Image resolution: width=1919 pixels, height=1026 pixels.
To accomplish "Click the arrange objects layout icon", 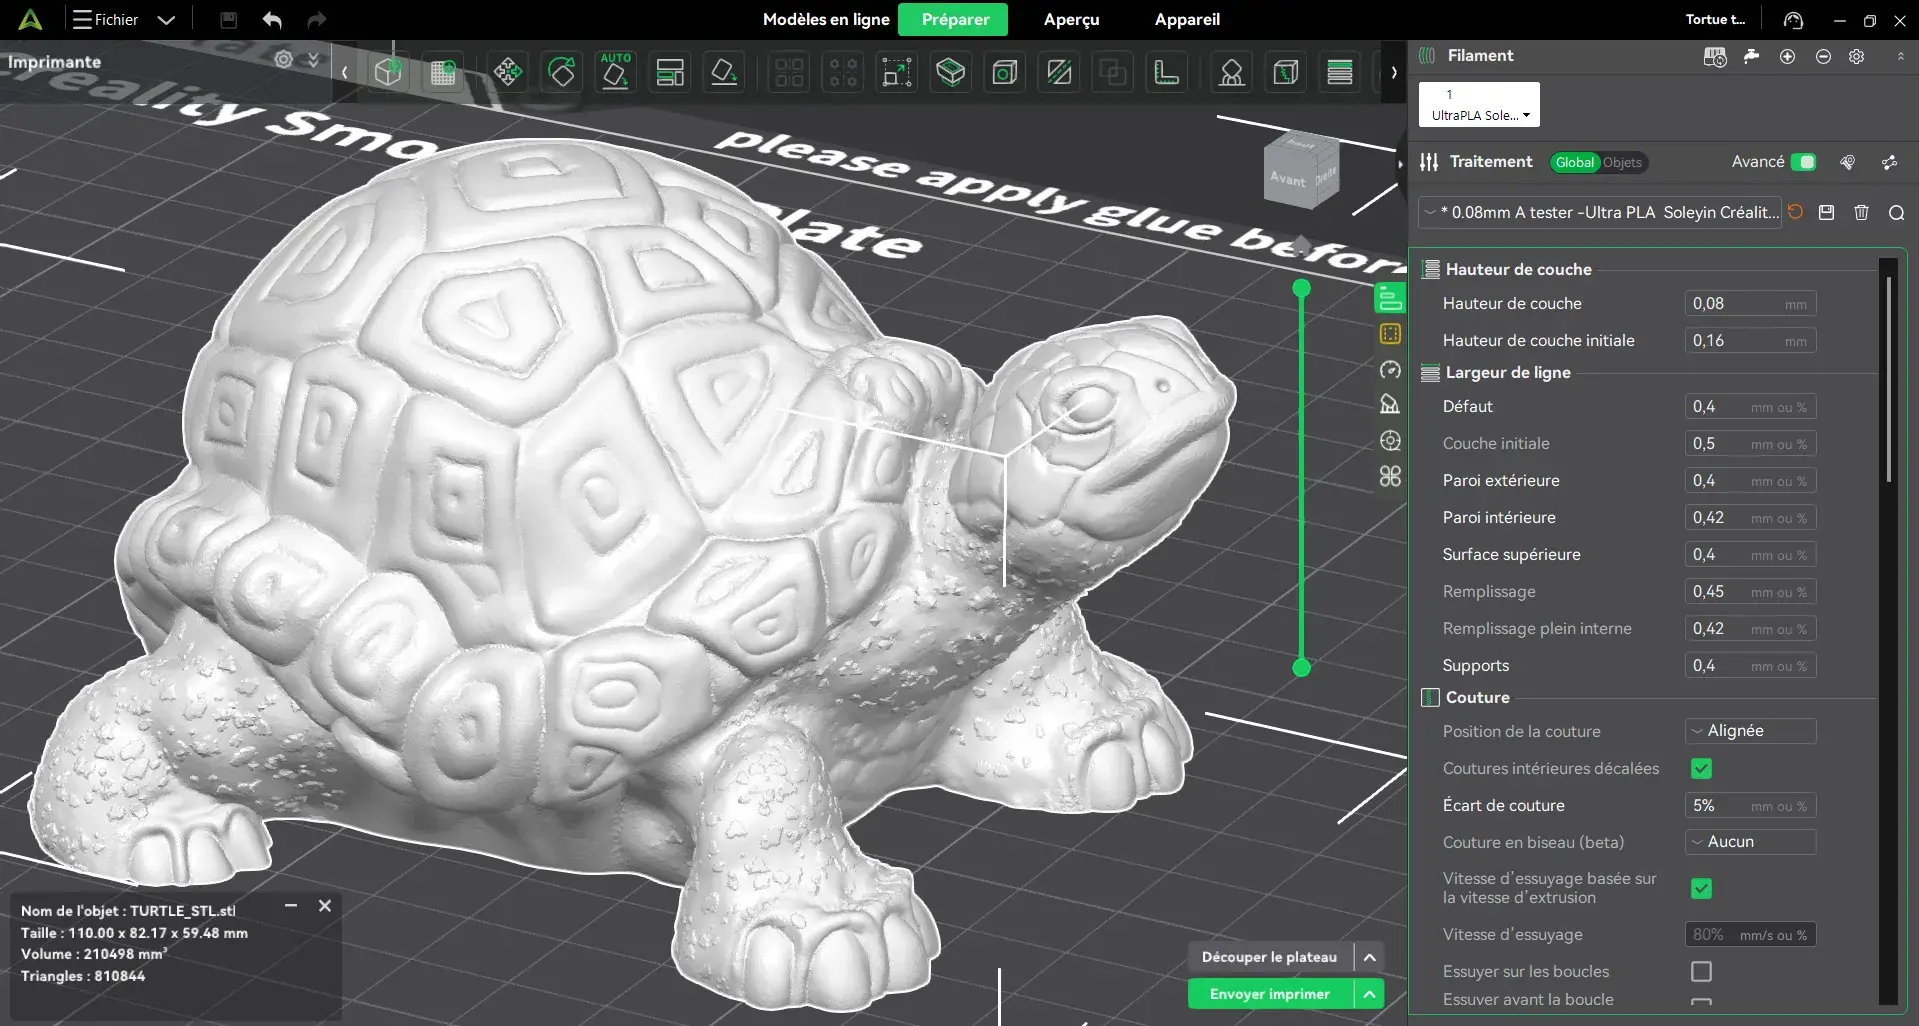I will click(670, 72).
